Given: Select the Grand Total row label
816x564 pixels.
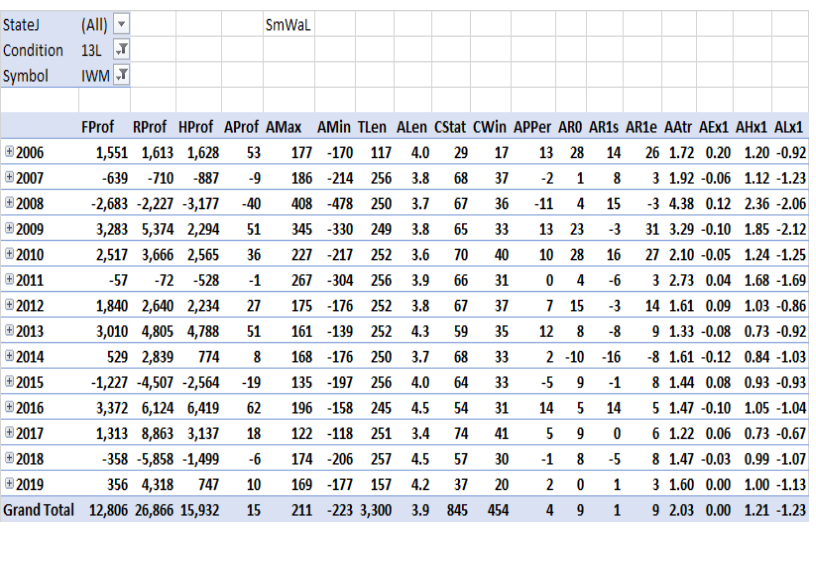Looking at the screenshot, I should pyautogui.click(x=39, y=510).
